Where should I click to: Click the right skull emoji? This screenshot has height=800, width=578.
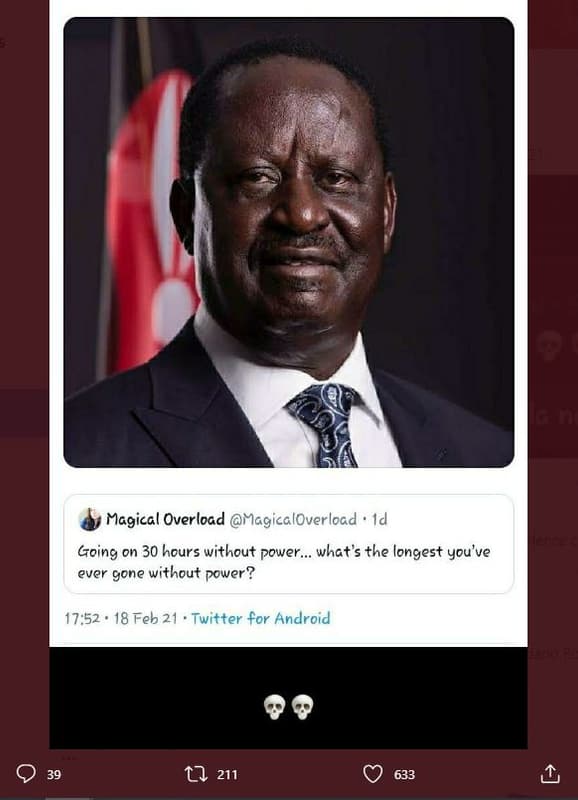point(303,707)
